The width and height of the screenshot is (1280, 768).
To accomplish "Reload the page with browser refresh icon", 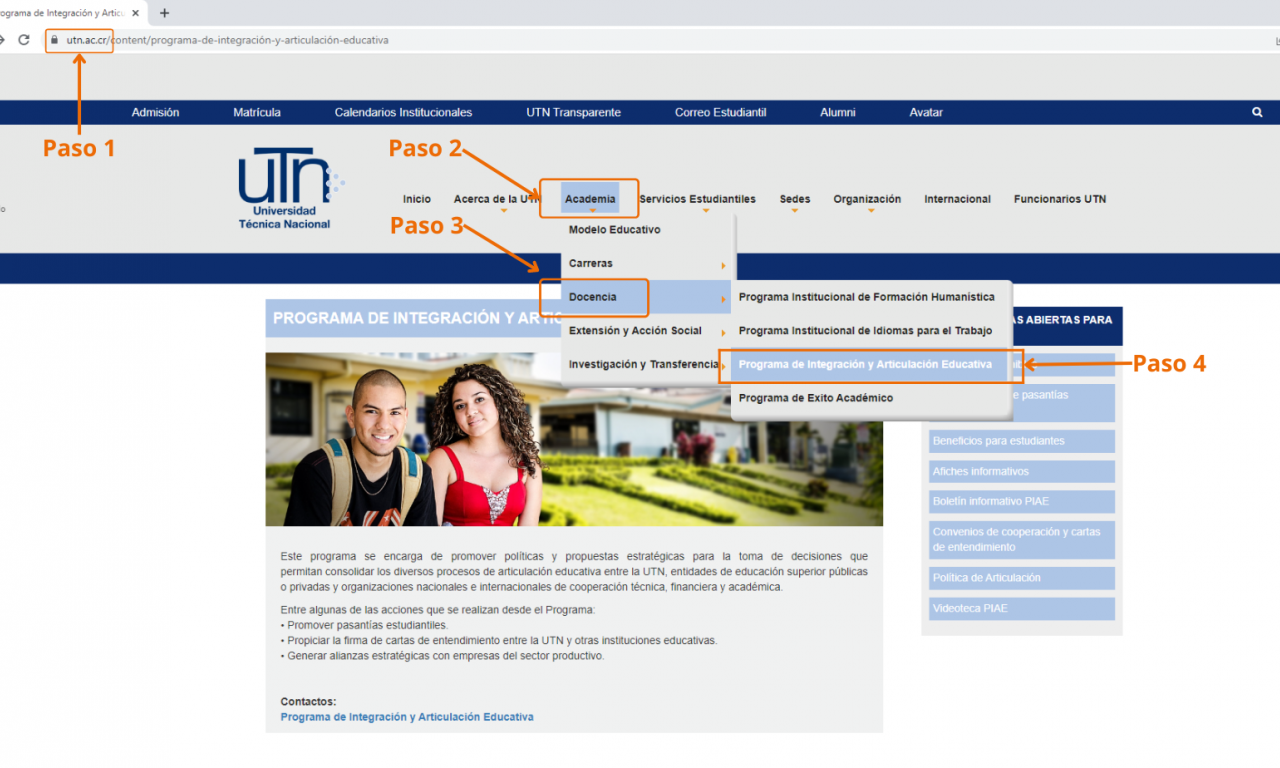I will (x=24, y=40).
